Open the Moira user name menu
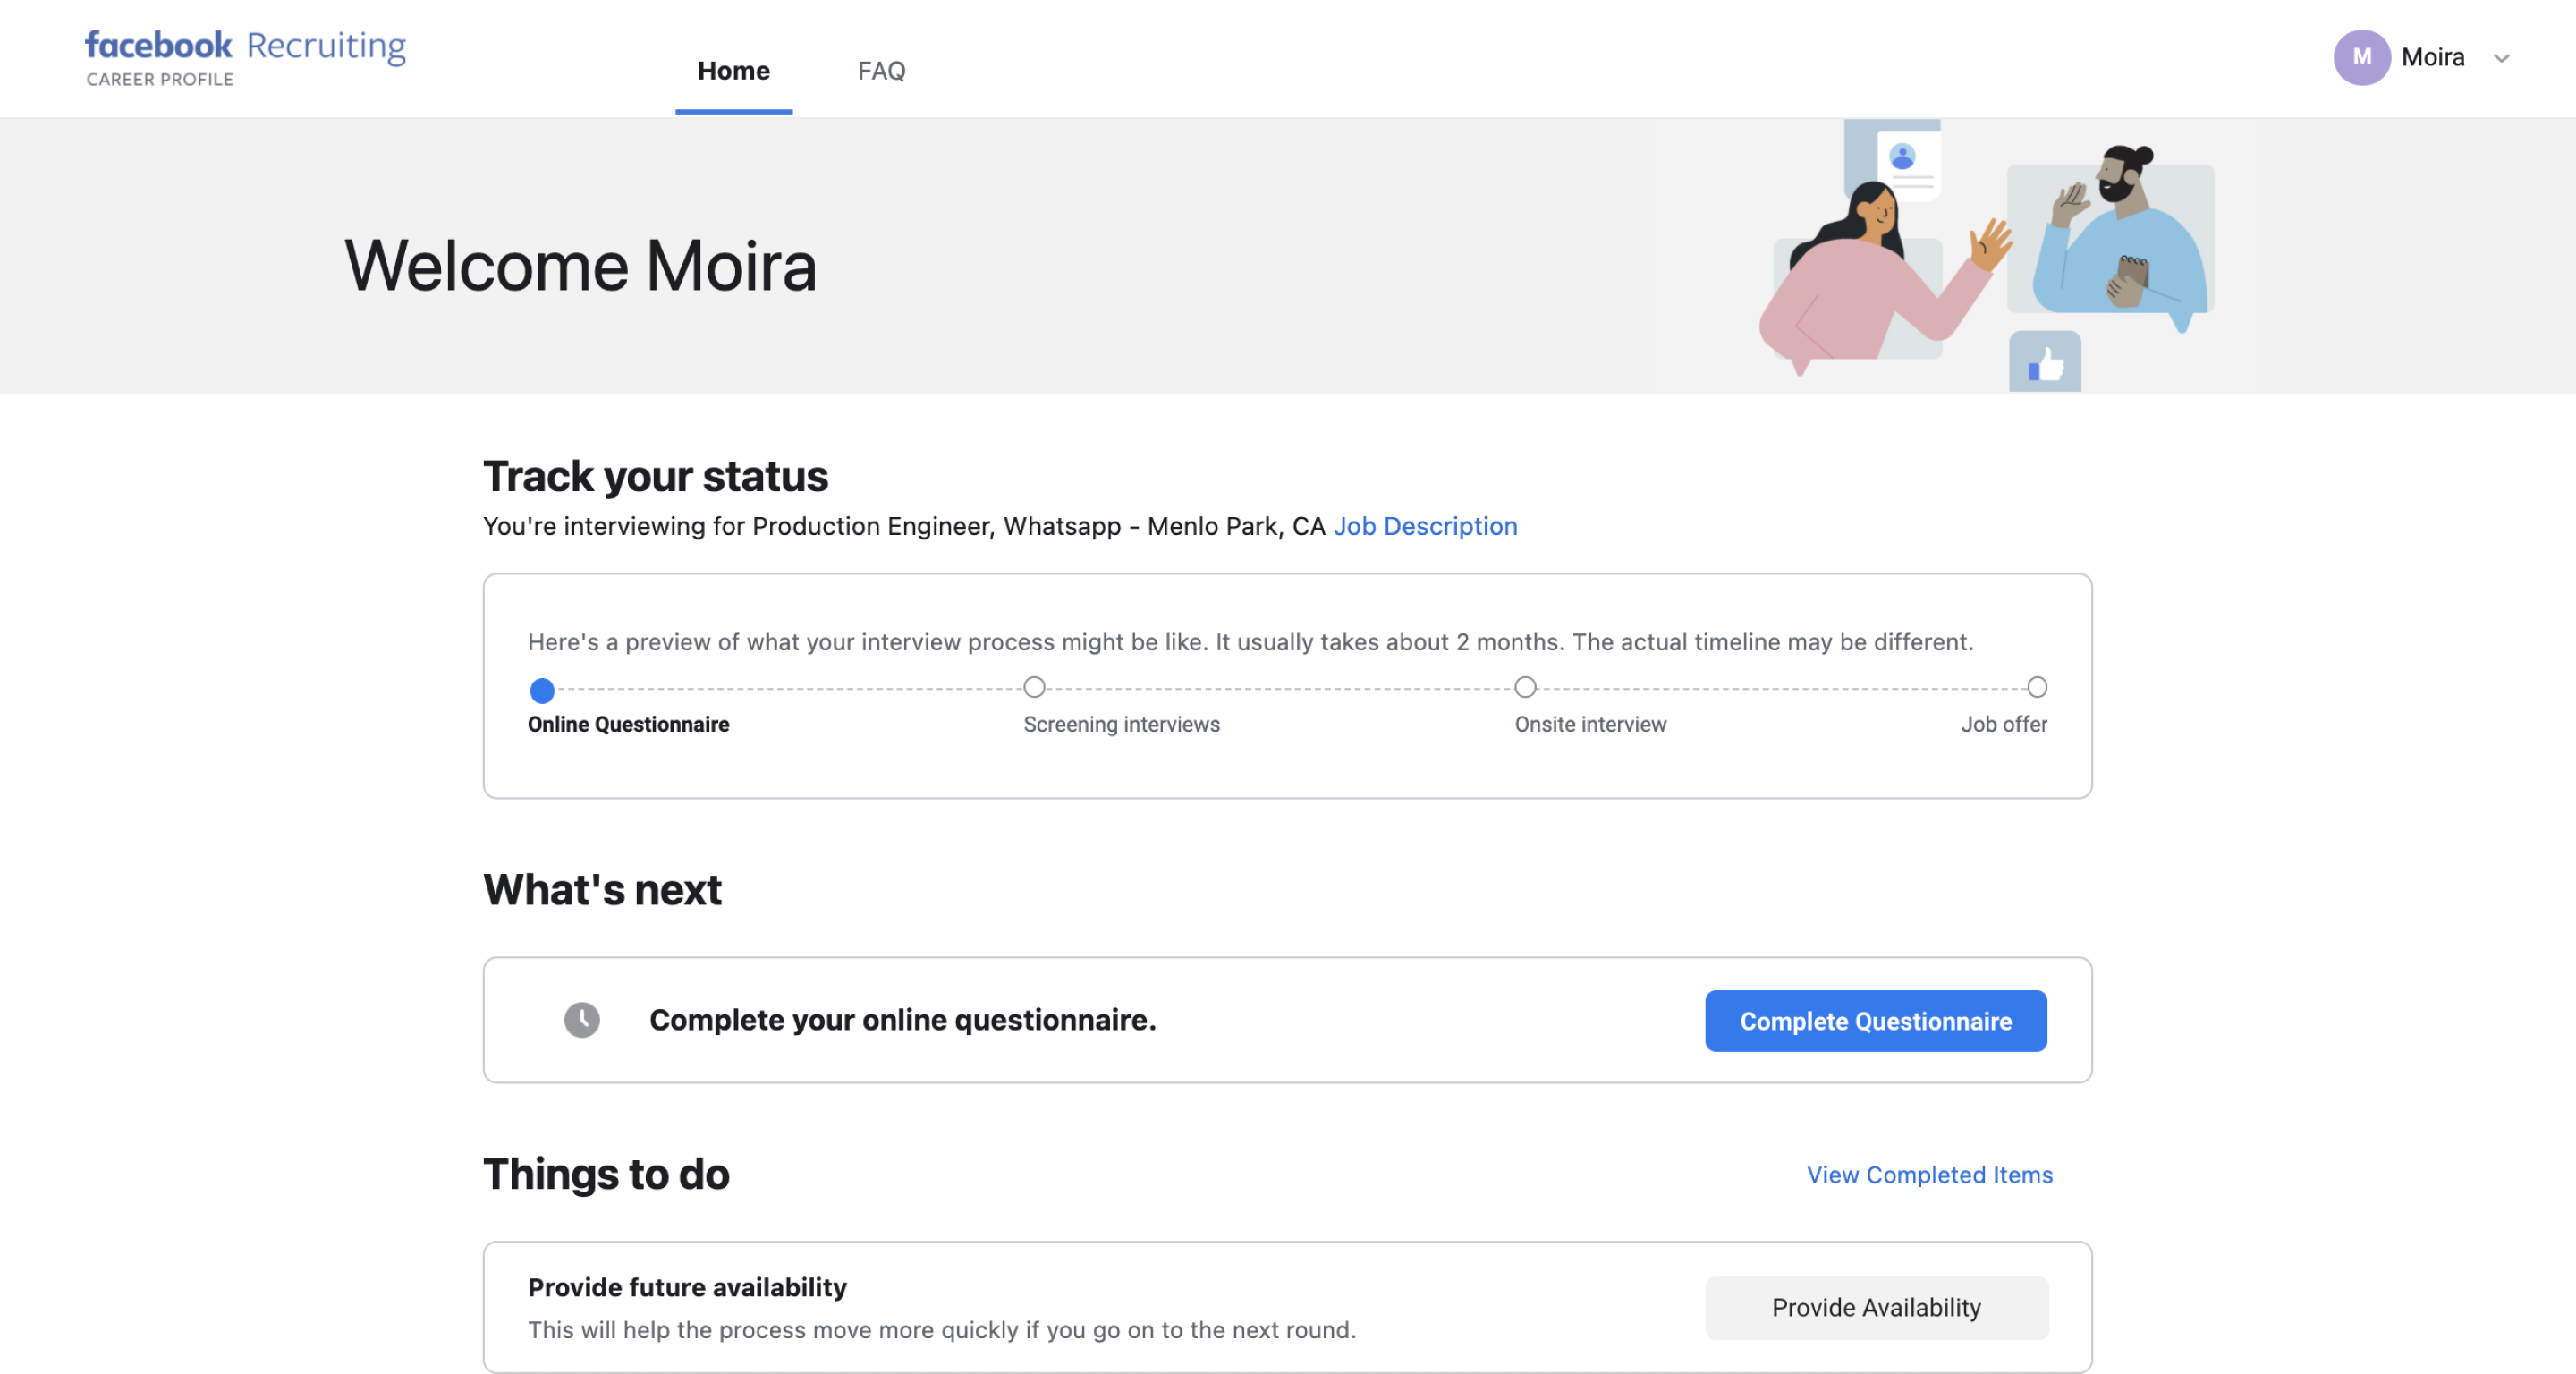 (2432, 57)
